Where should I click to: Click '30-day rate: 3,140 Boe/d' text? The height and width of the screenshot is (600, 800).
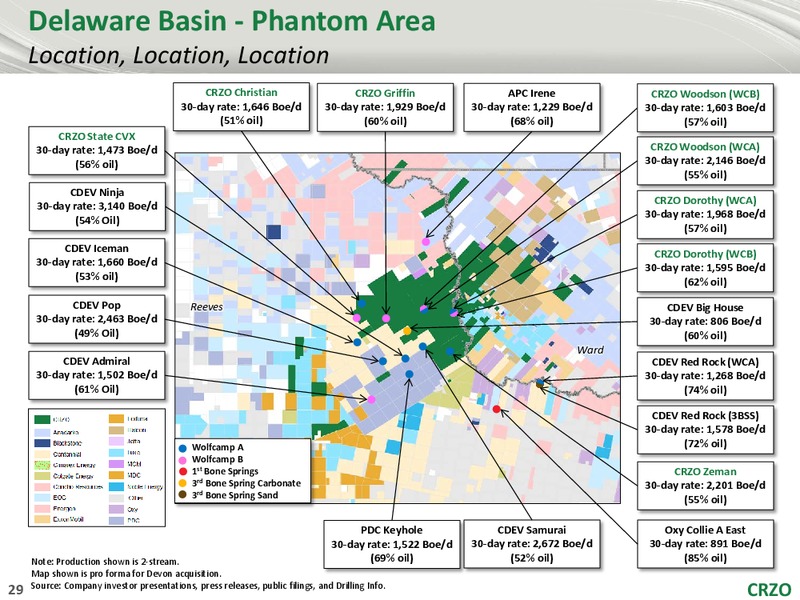point(97,206)
